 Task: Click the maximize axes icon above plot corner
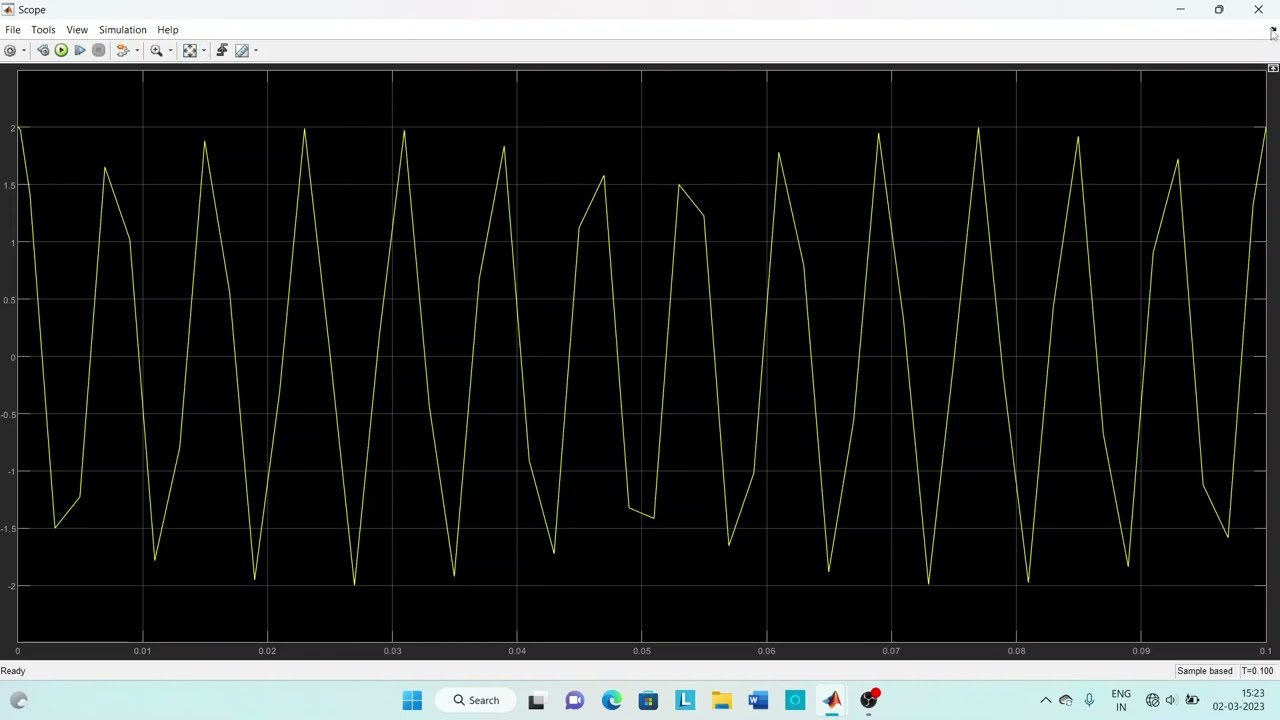point(1273,68)
